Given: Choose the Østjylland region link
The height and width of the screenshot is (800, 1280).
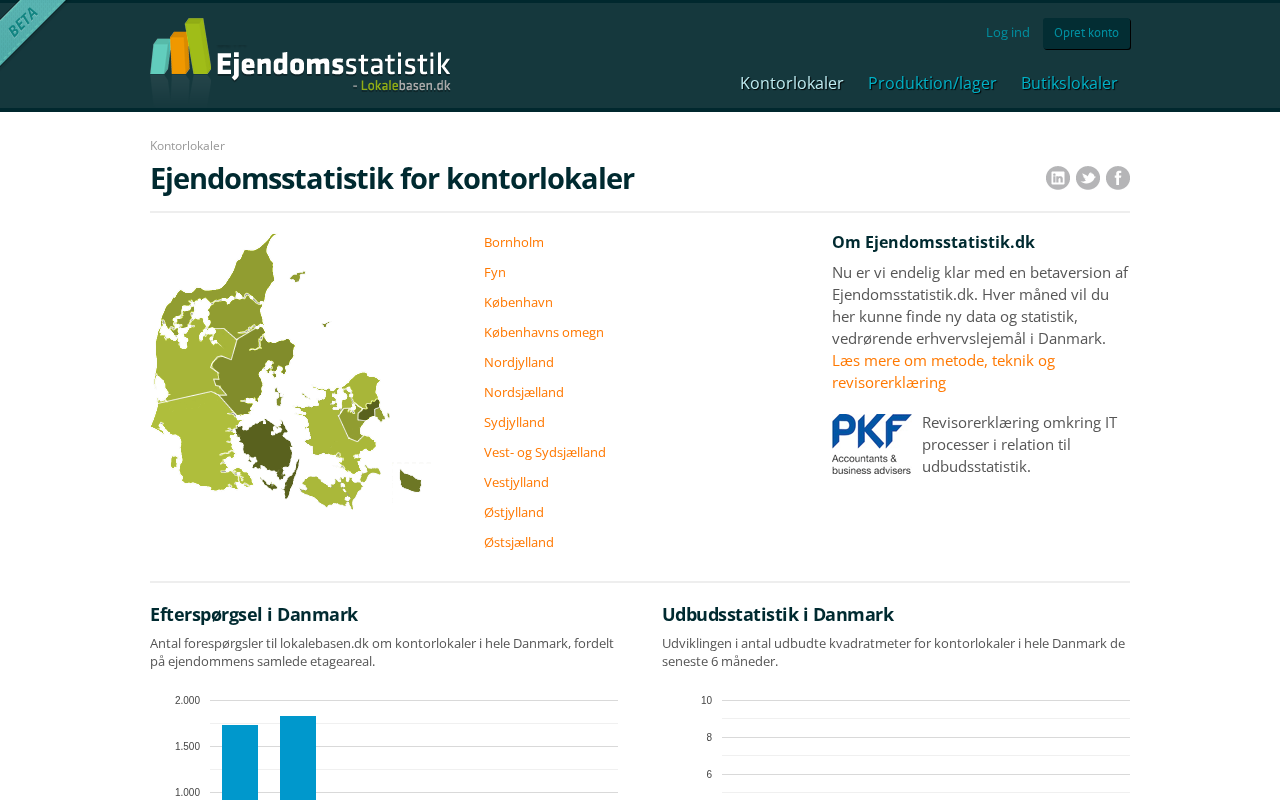Looking at the screenshot, I should (x=514, y=512).
